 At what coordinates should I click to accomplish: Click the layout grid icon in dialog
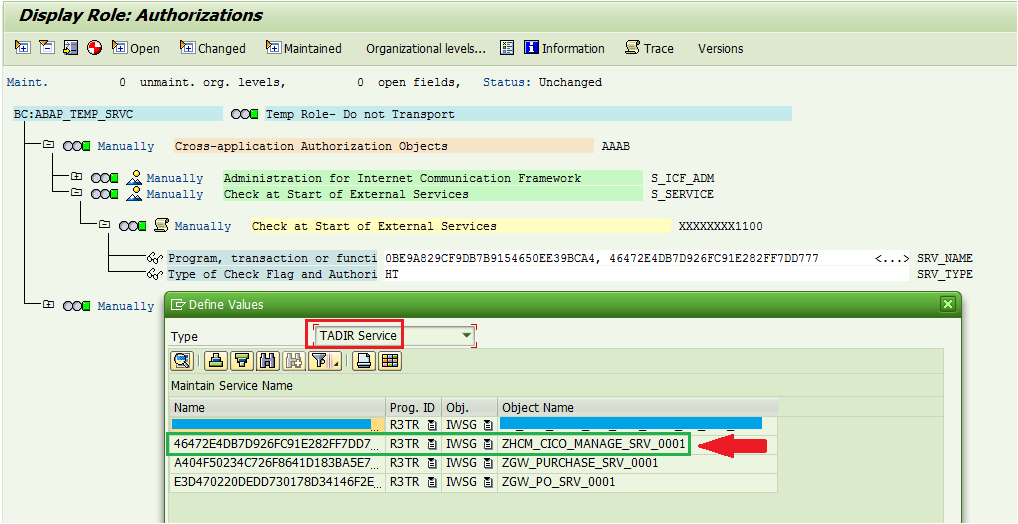click(x=390, y=361)
